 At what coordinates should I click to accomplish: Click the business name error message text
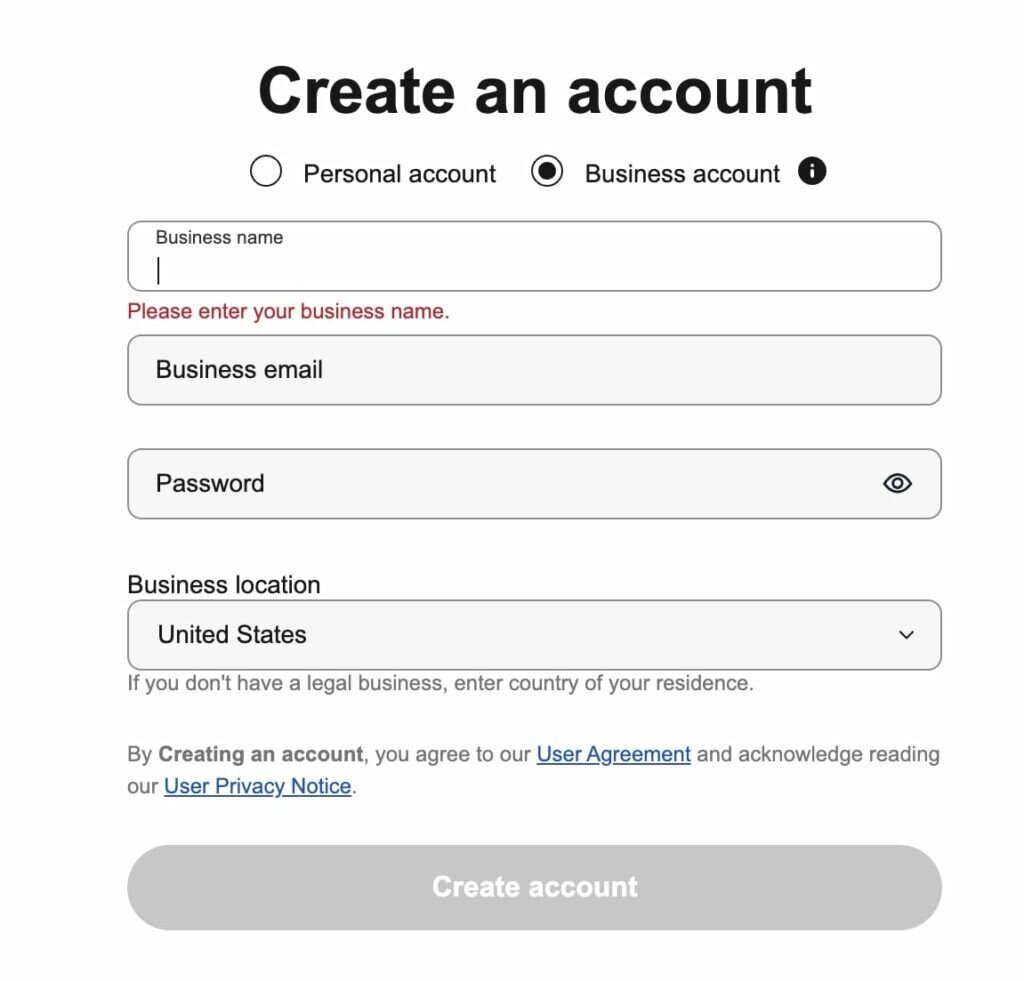287,311
